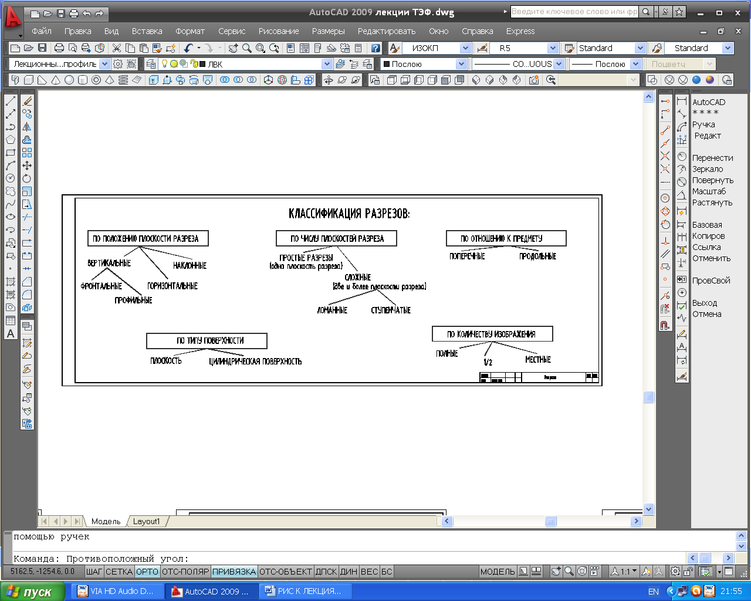Select the Spline drawing tool
This screenshot has width=751, height=601.
click(10, 204)
